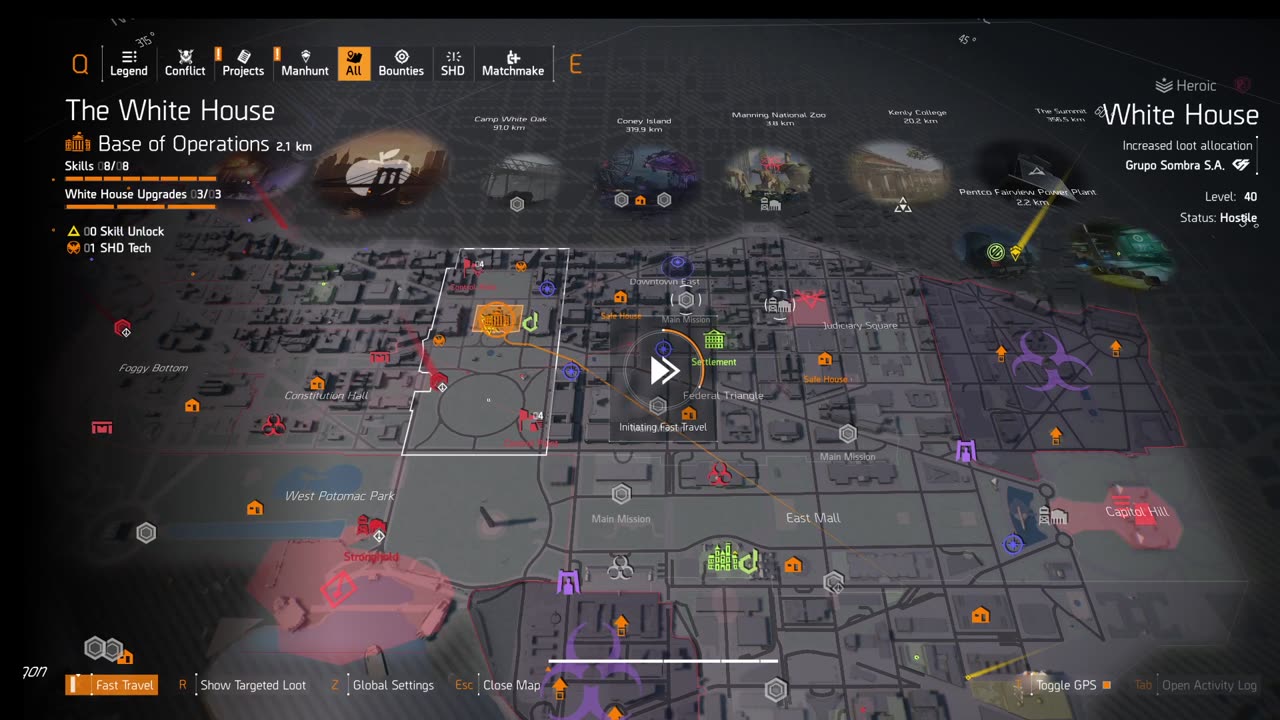Switch to the Conflict map filter
Screen dimensions: 1280x720
tap(185, 63)
